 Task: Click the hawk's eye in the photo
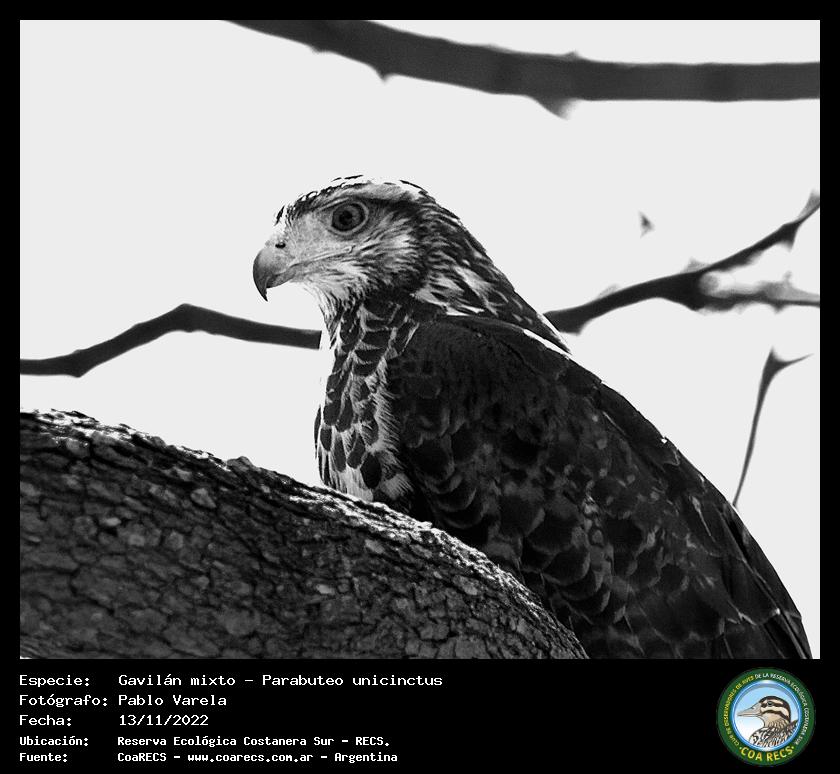point(348,216)
